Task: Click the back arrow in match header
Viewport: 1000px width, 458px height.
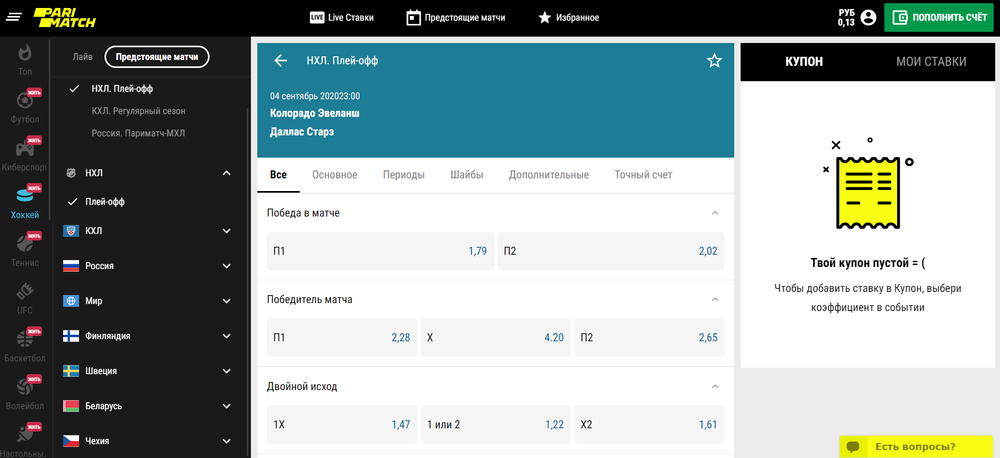Action: click(x=281, y=61)
